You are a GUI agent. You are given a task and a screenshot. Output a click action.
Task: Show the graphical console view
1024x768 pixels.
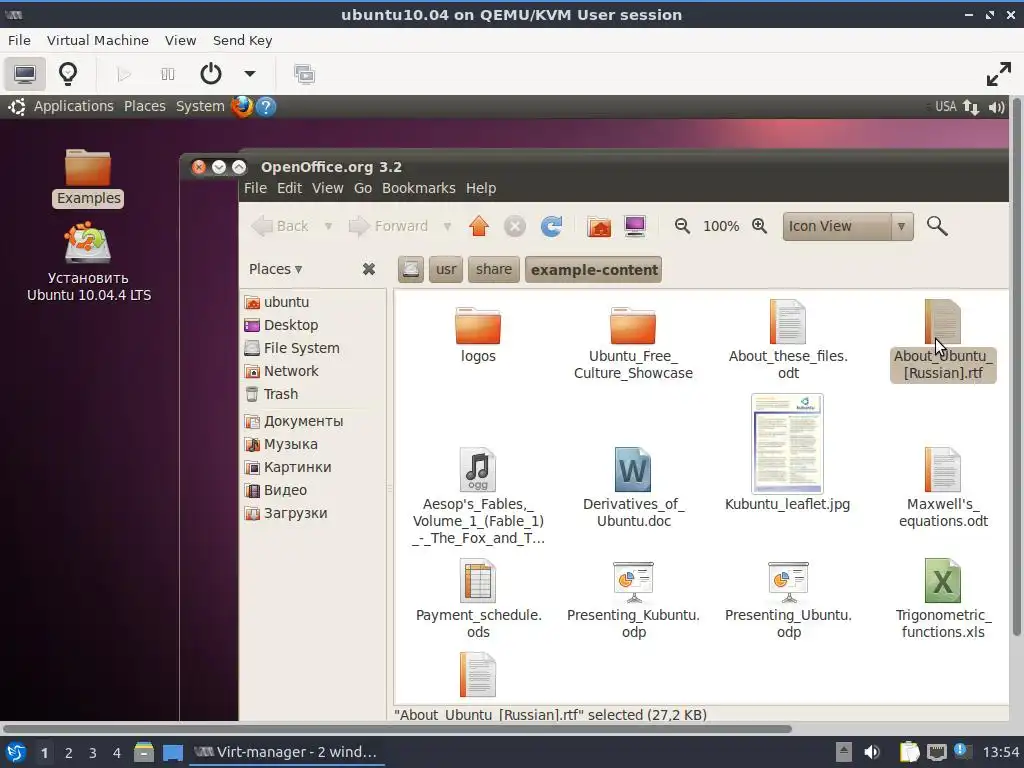(x=25, y=74)
